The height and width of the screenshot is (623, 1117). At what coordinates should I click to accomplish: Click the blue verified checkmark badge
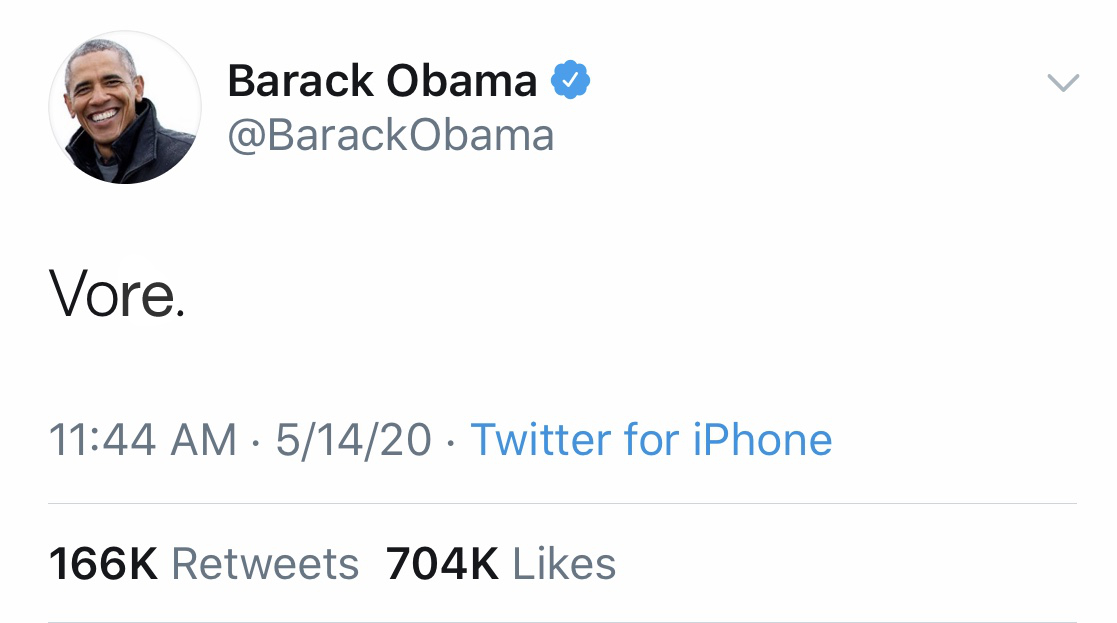tap(571, 81)
